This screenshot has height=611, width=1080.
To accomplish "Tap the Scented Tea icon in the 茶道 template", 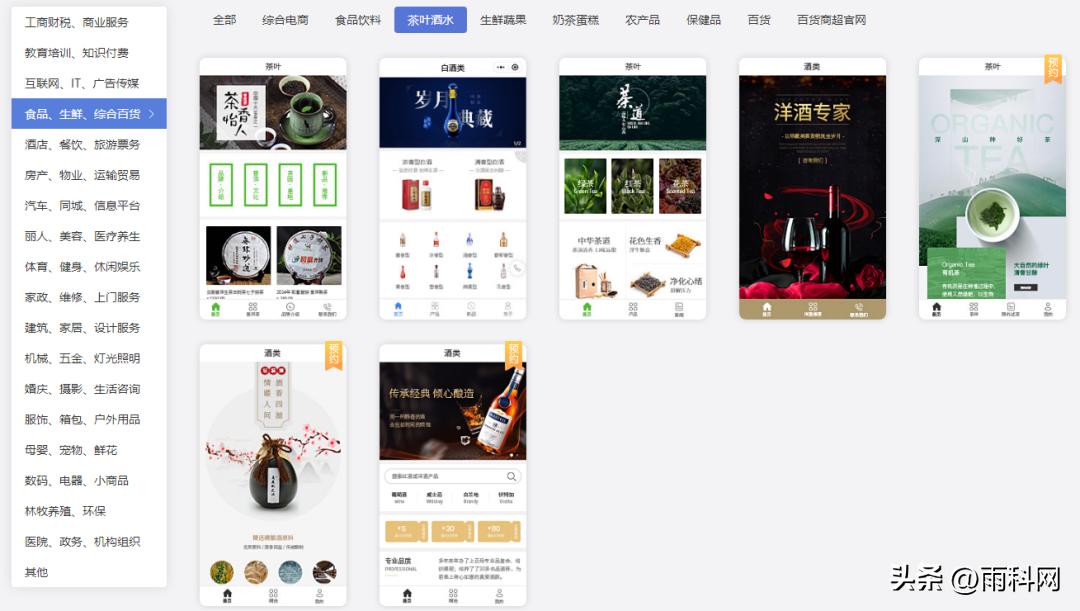I will point(680,187).
